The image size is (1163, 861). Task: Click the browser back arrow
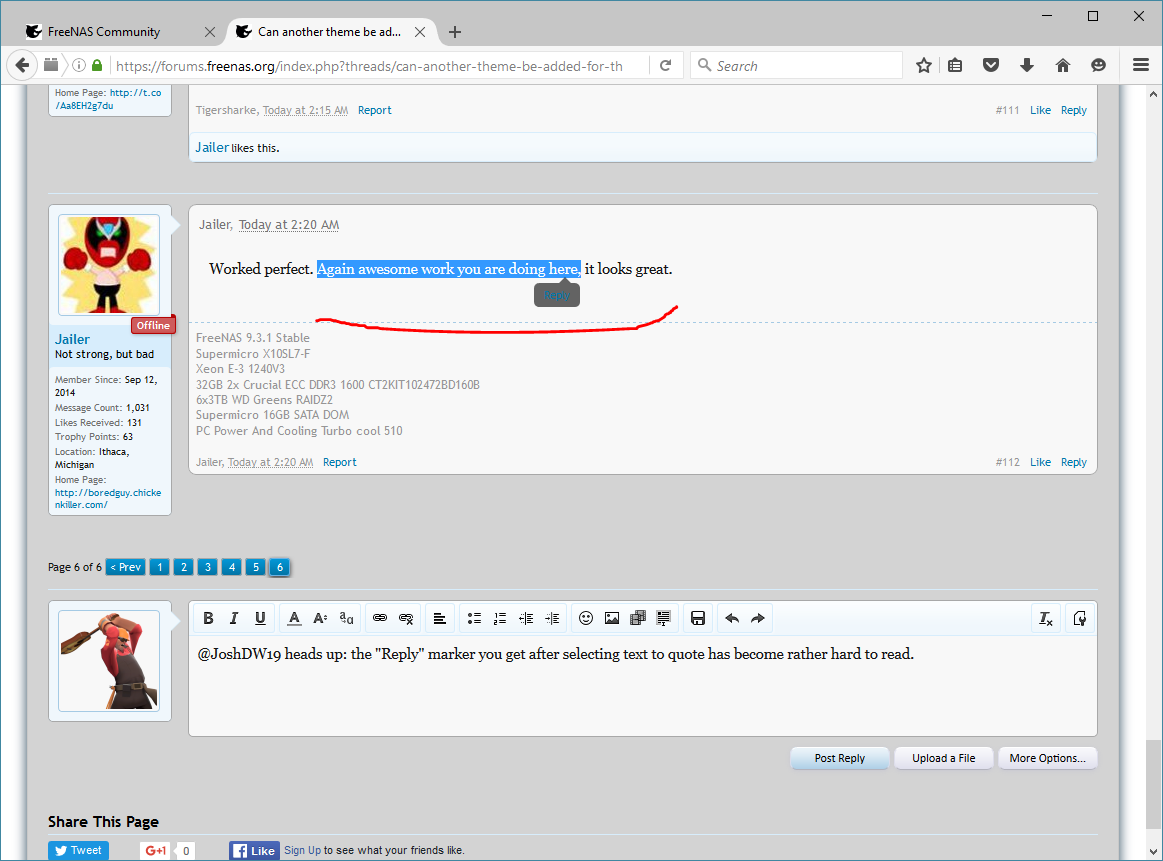click(x=22, y=65)
